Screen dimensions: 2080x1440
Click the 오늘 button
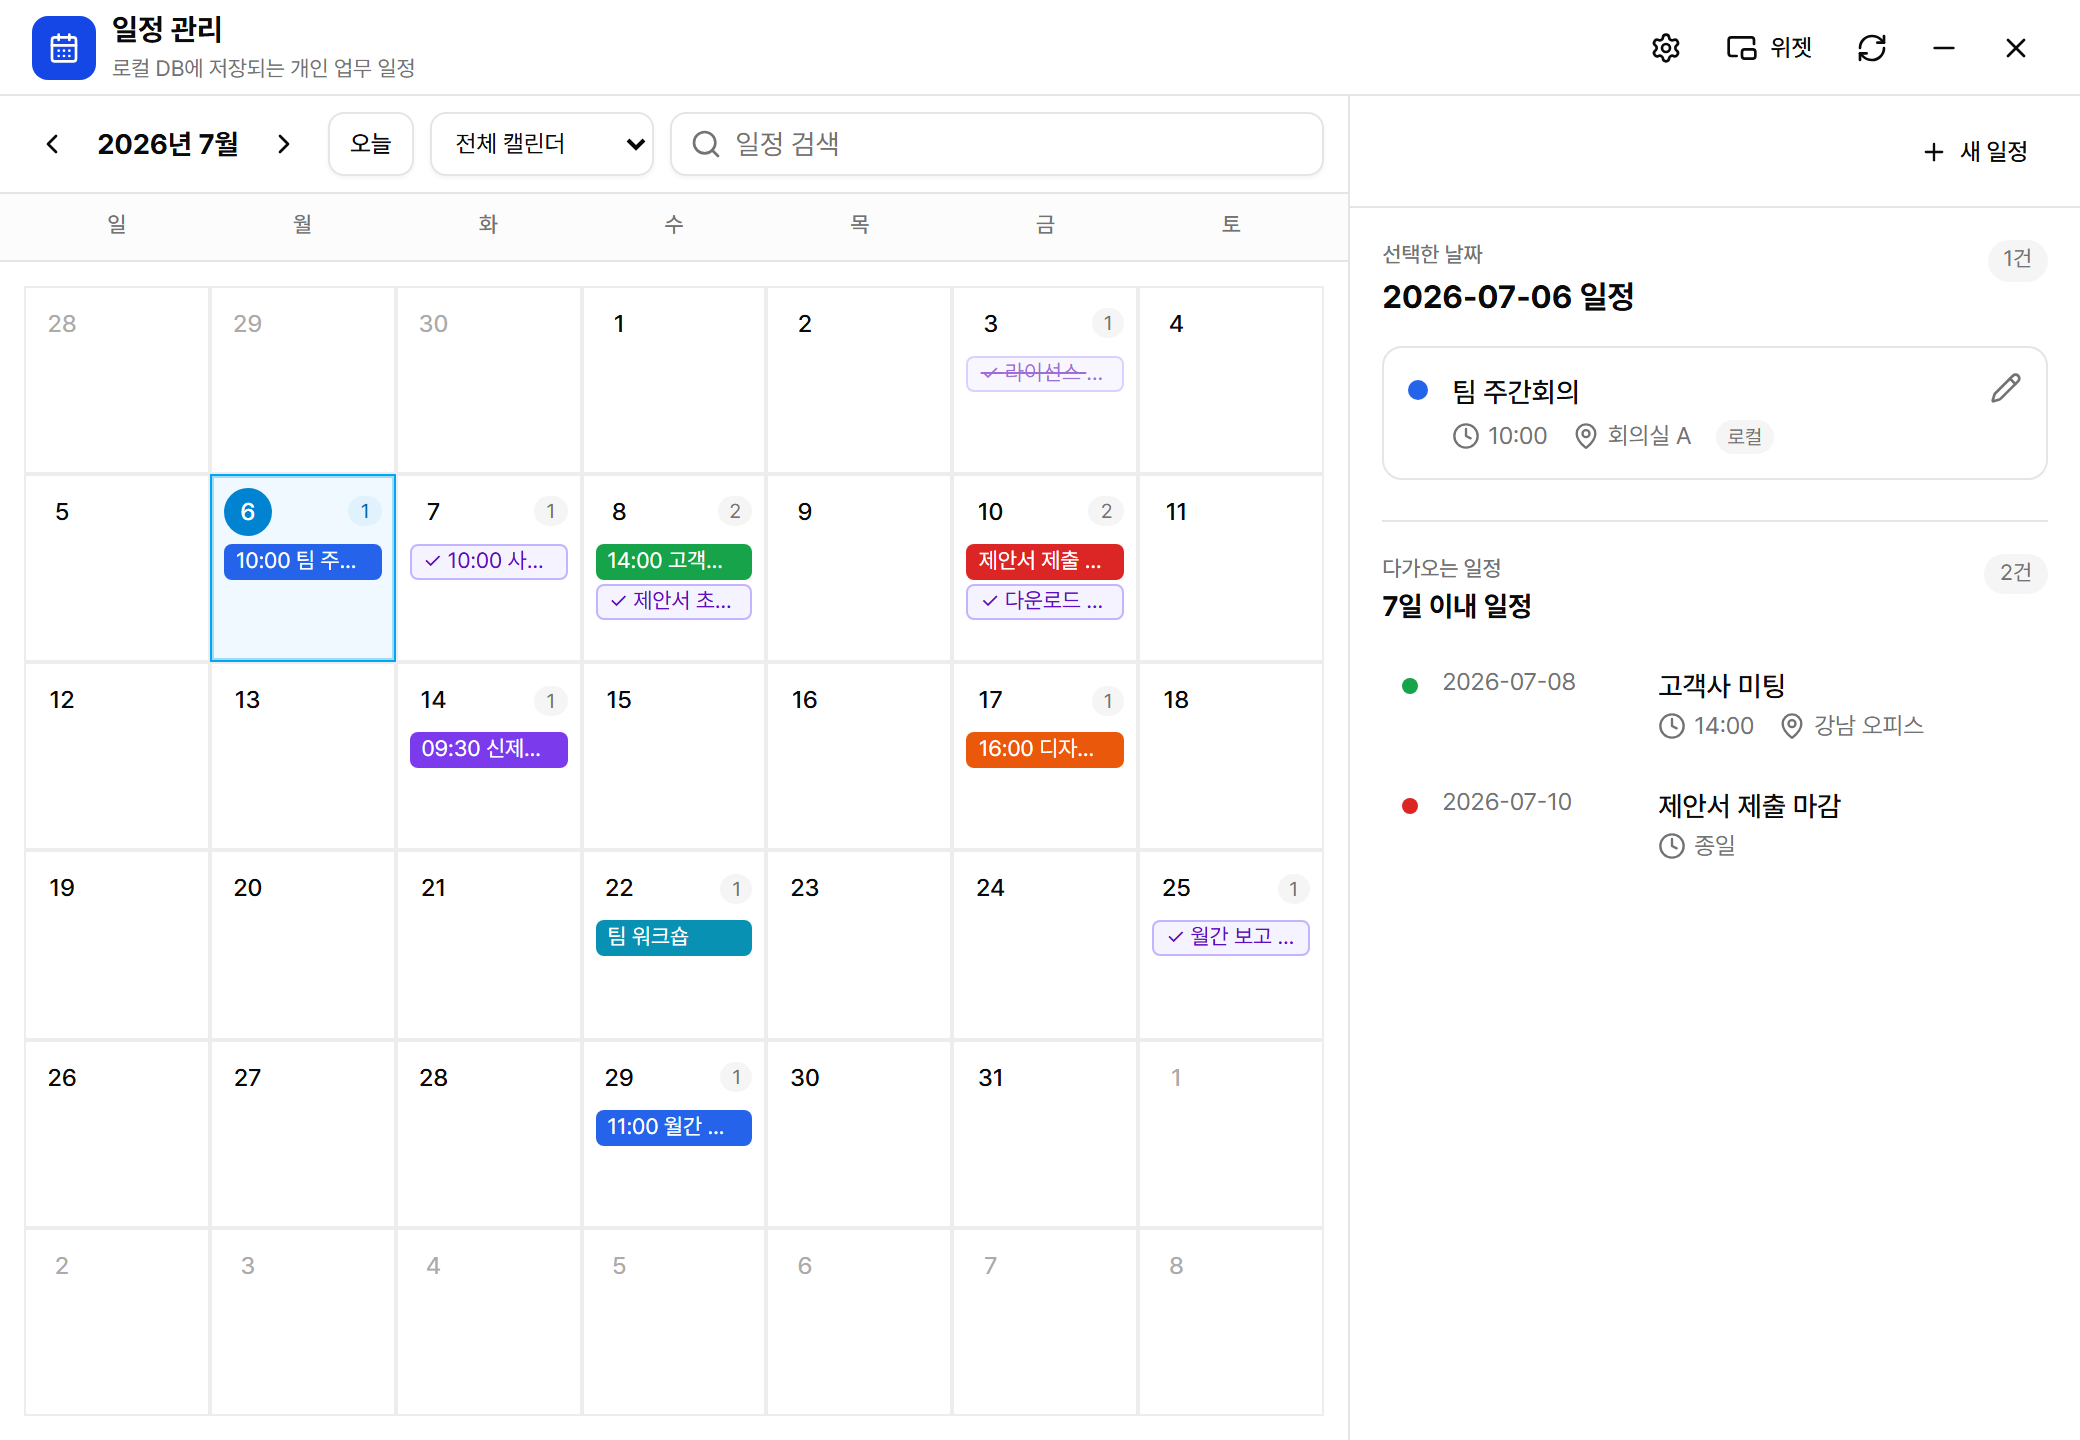(x=370, y=144)
